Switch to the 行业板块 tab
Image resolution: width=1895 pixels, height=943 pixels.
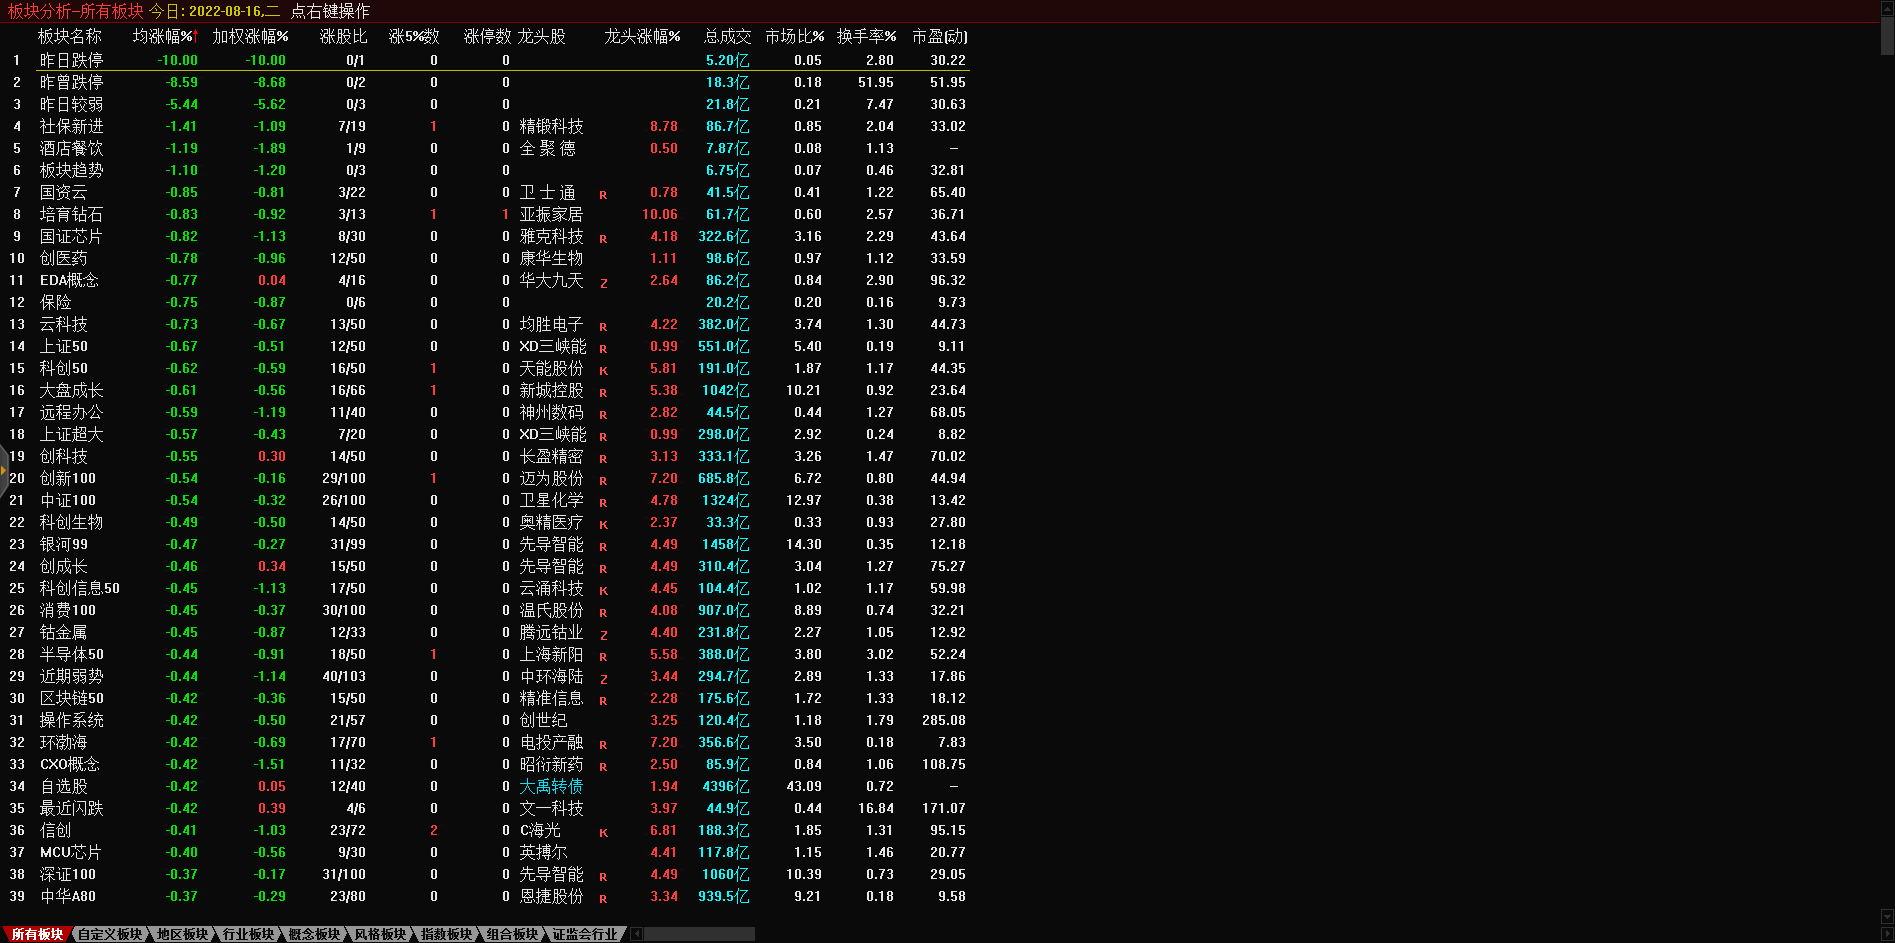[248, 934]
